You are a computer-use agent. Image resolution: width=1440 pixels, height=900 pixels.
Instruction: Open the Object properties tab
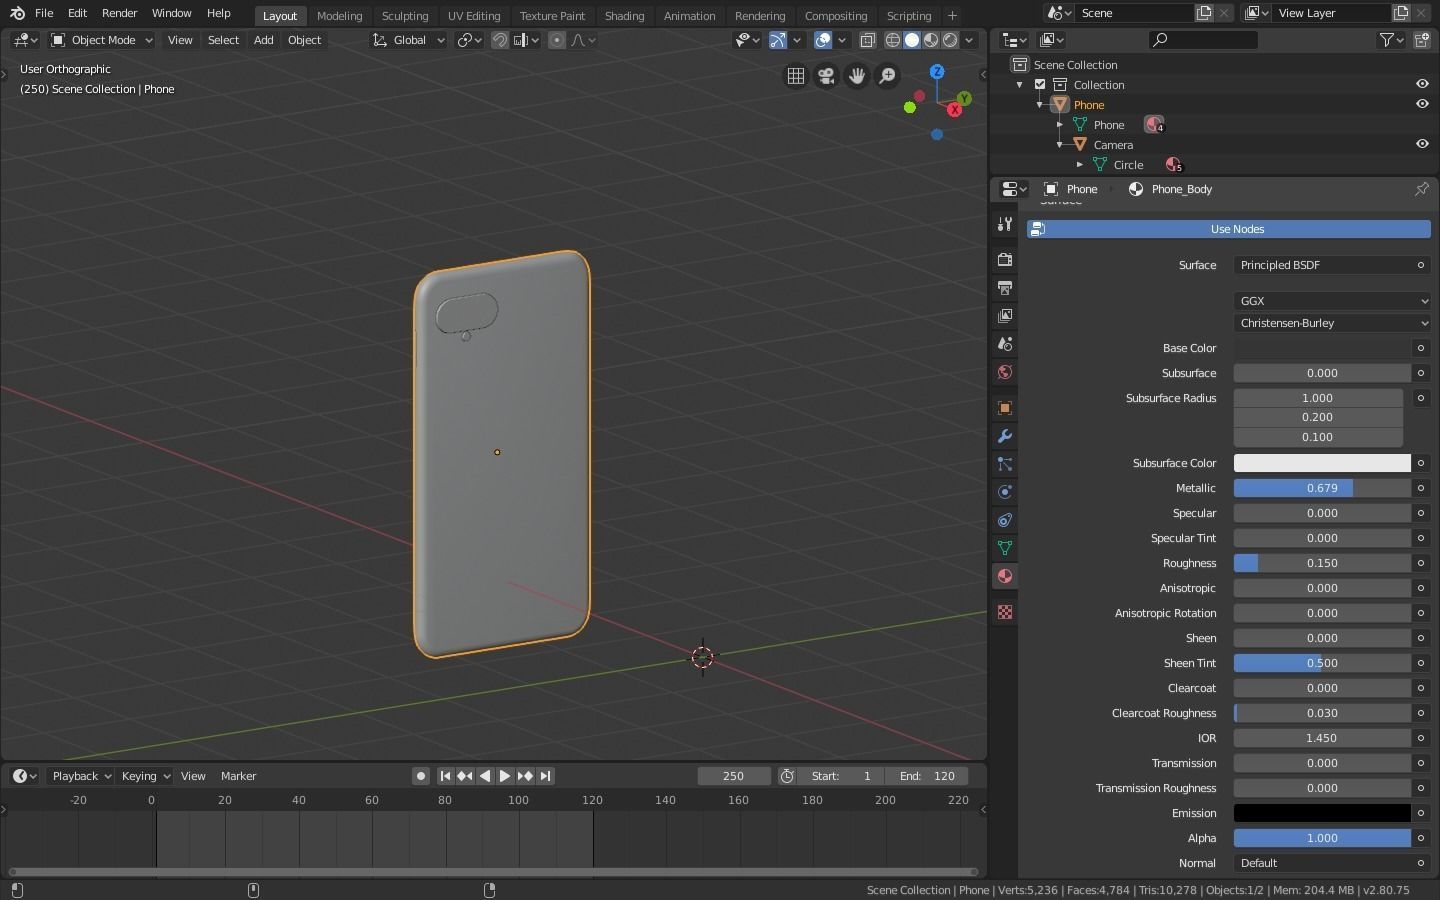click(1005, 408)
